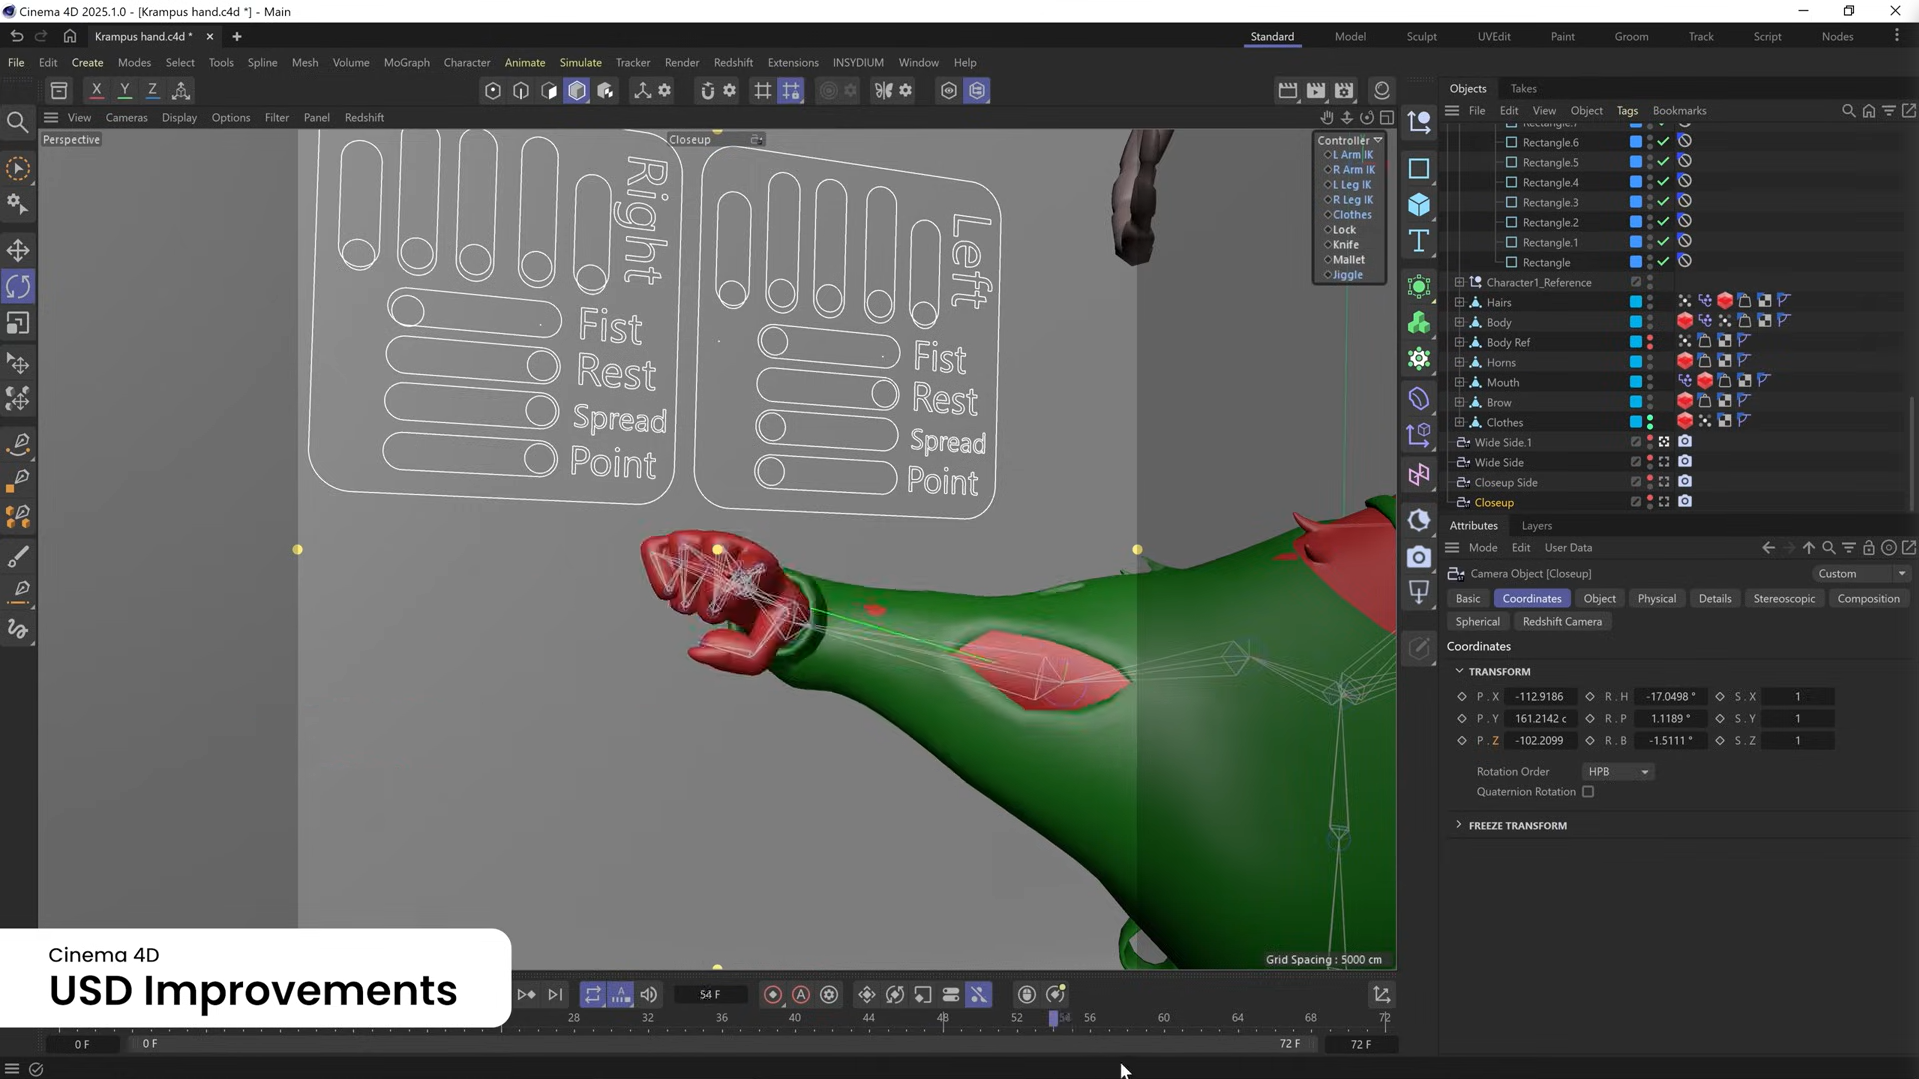1919x1079 pixels.
Task: Toggle the Autokeying button
Action: 801,994
